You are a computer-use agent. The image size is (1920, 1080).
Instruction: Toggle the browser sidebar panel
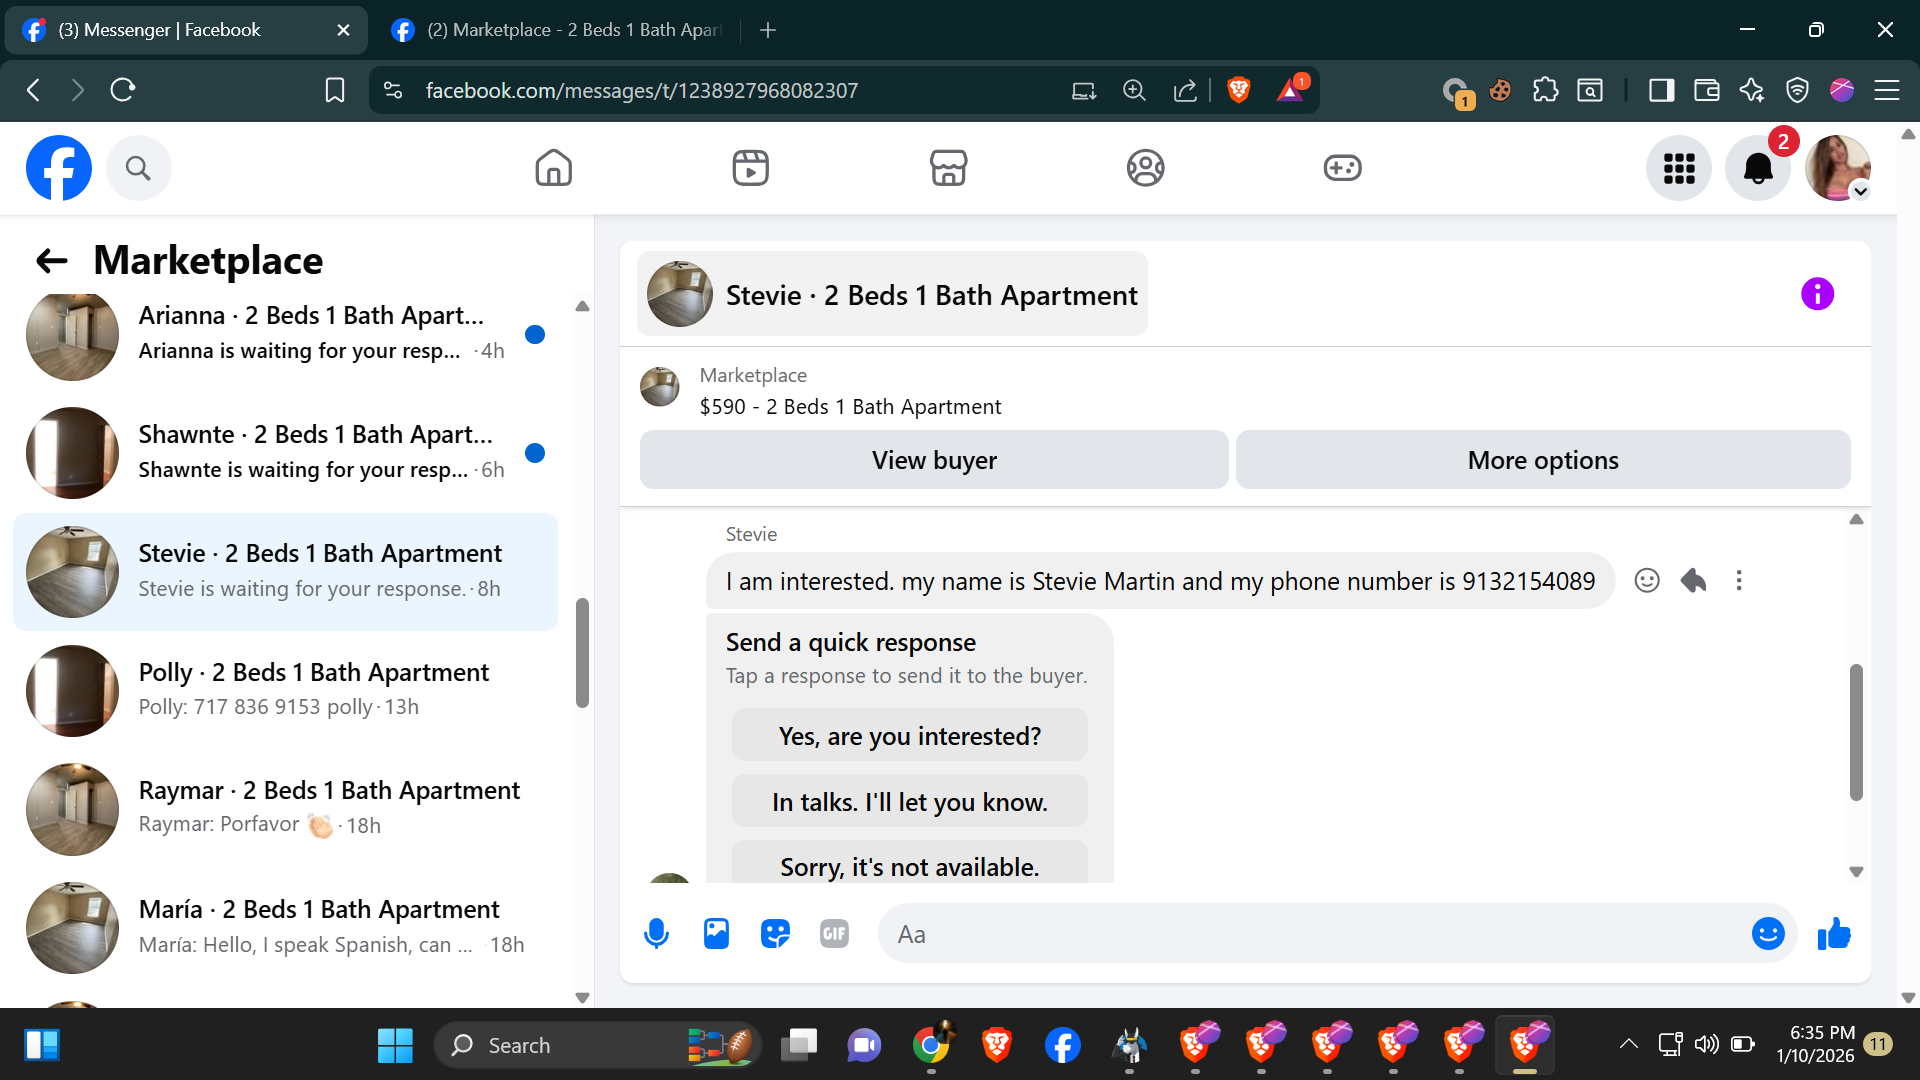click(x=1661, y=90)
